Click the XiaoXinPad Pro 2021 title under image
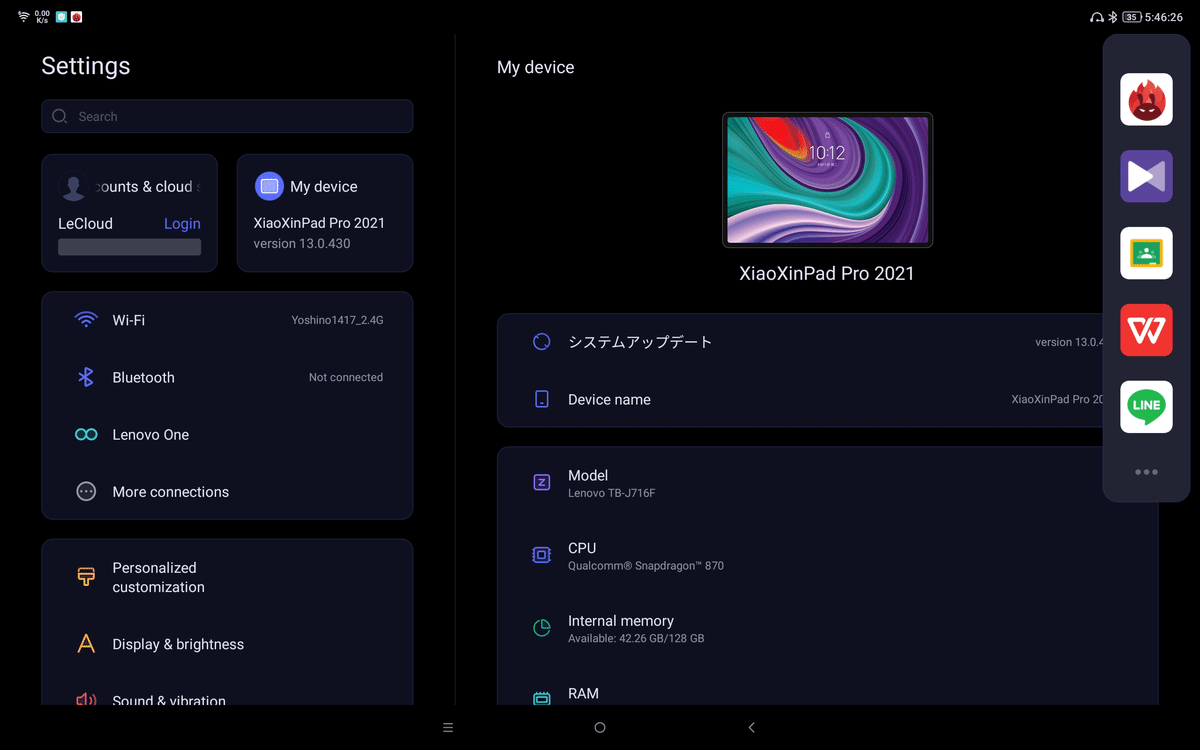 (827, 273)
